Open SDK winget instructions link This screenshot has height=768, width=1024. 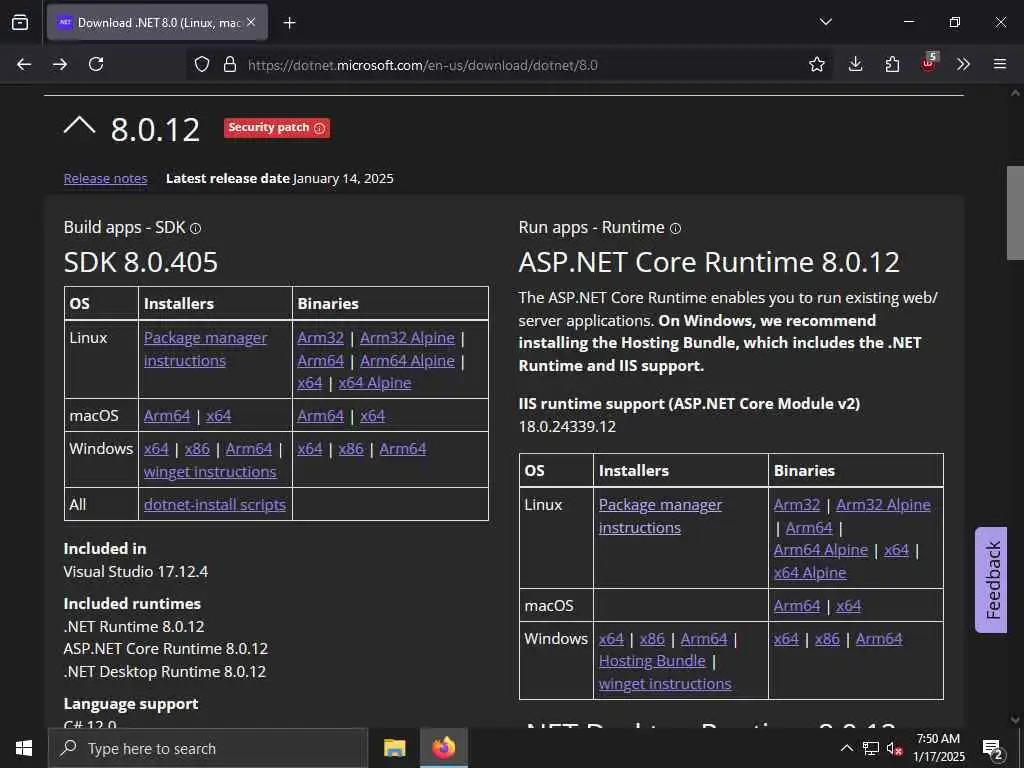tap(210, 472)
